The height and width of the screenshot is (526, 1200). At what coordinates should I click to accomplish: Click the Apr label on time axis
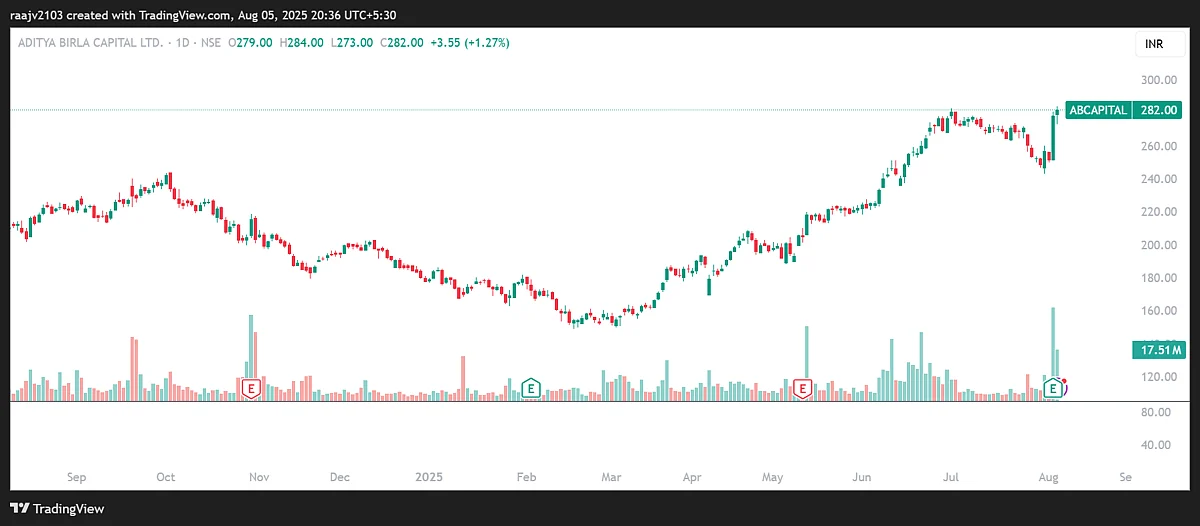click(x=692, y=477)
